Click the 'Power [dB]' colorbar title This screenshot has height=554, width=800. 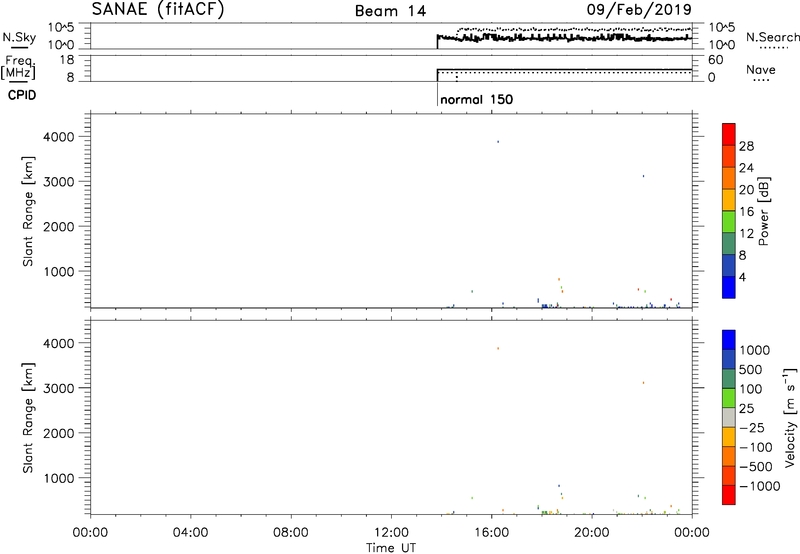pos(763,211)
